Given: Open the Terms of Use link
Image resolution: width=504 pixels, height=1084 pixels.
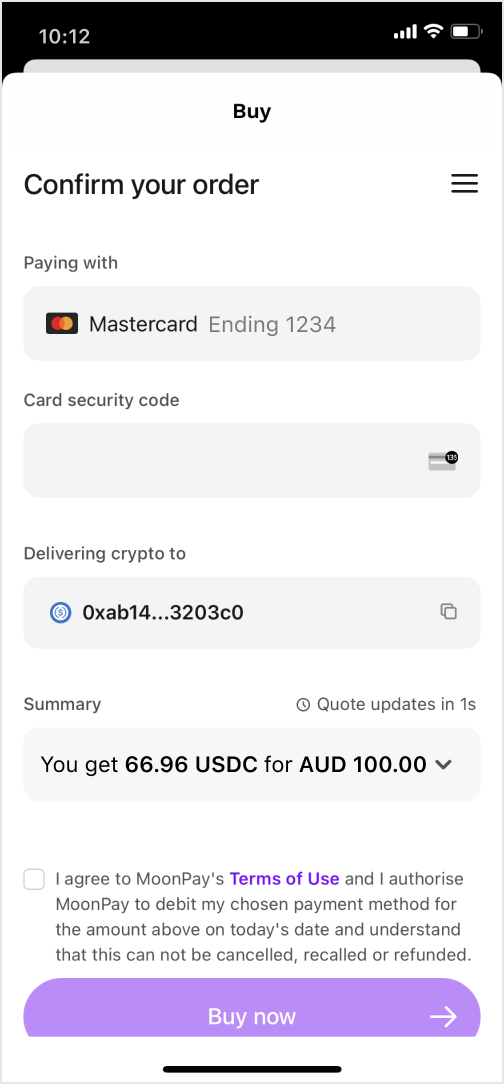Looking at the screenshot, I should click(x=284, y=879).
